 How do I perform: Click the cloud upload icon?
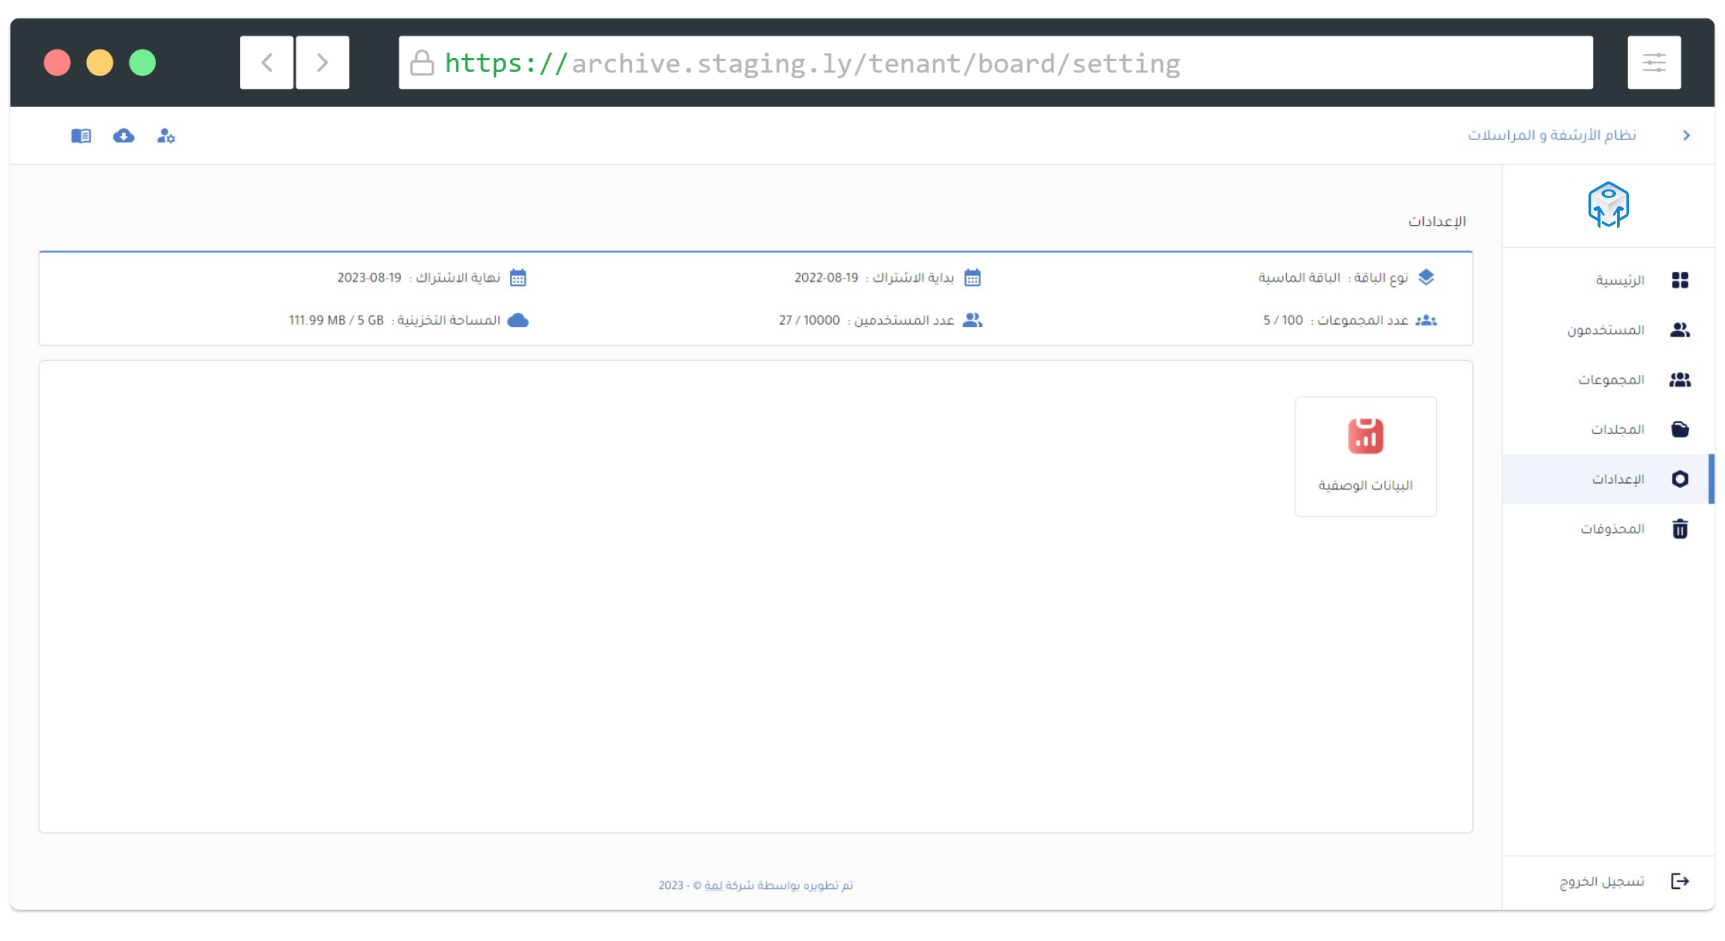click(124, 136)
